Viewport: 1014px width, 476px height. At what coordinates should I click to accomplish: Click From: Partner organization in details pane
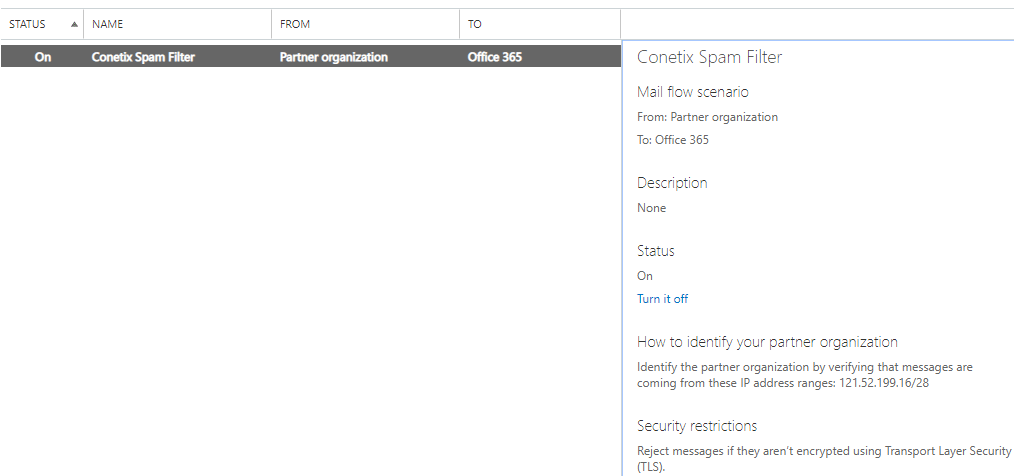click(x=707, y=117)
